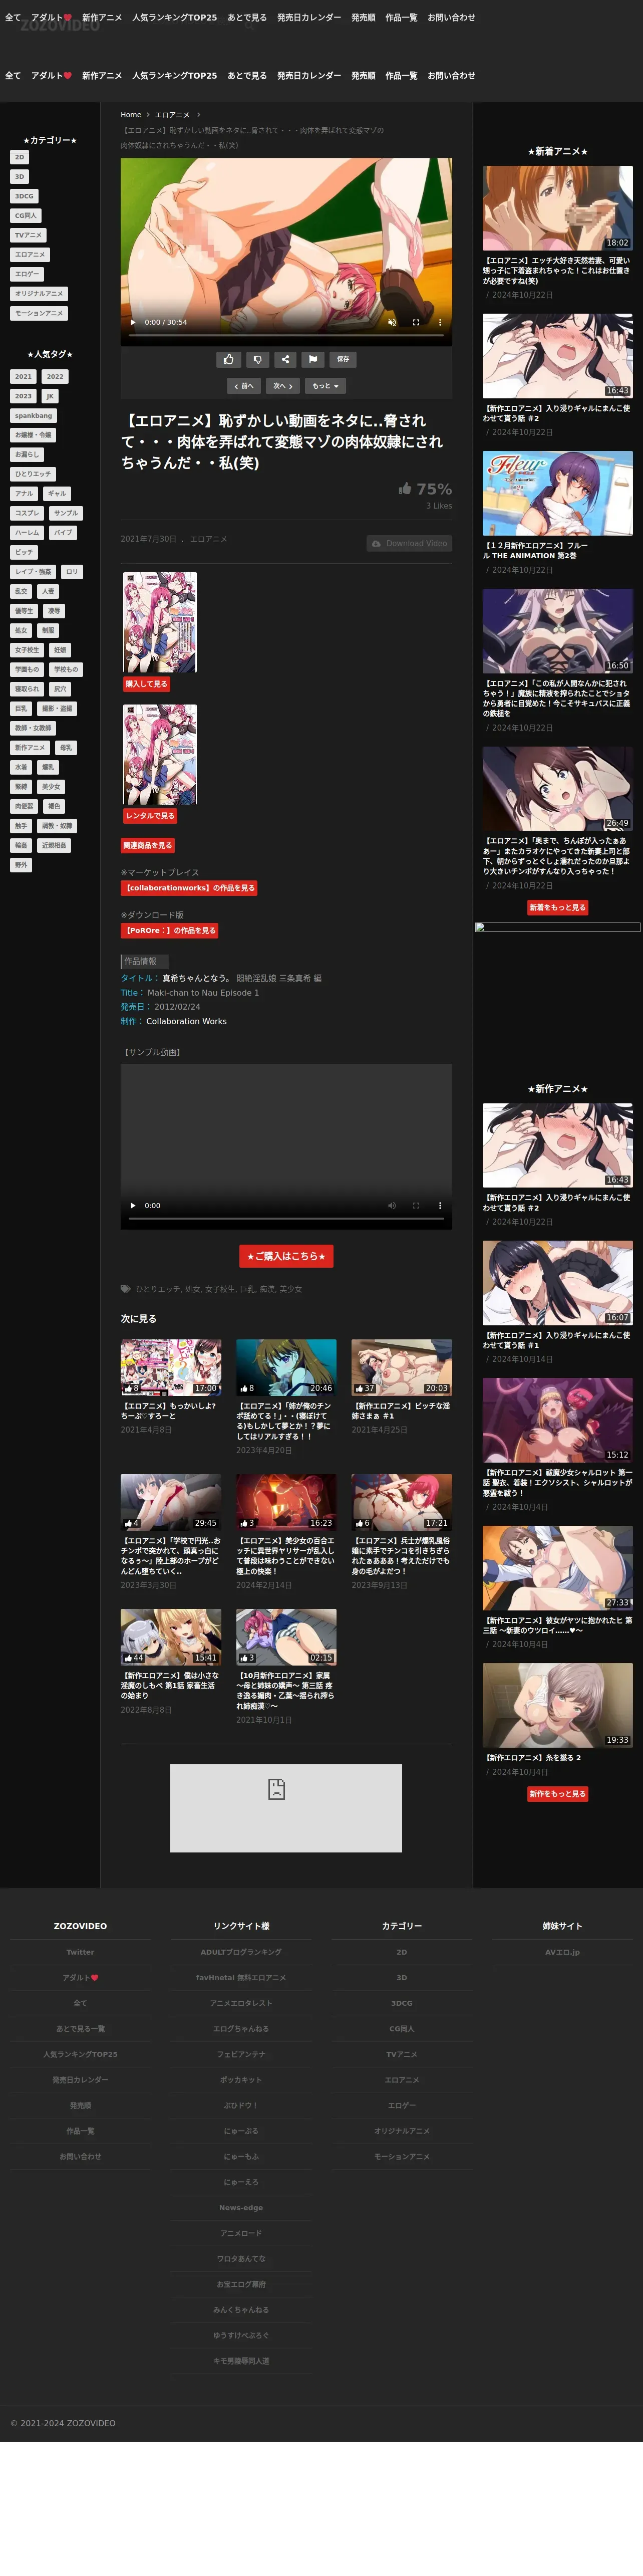
Task: Seek on the main video progress bar
Action: coord(286,336)
